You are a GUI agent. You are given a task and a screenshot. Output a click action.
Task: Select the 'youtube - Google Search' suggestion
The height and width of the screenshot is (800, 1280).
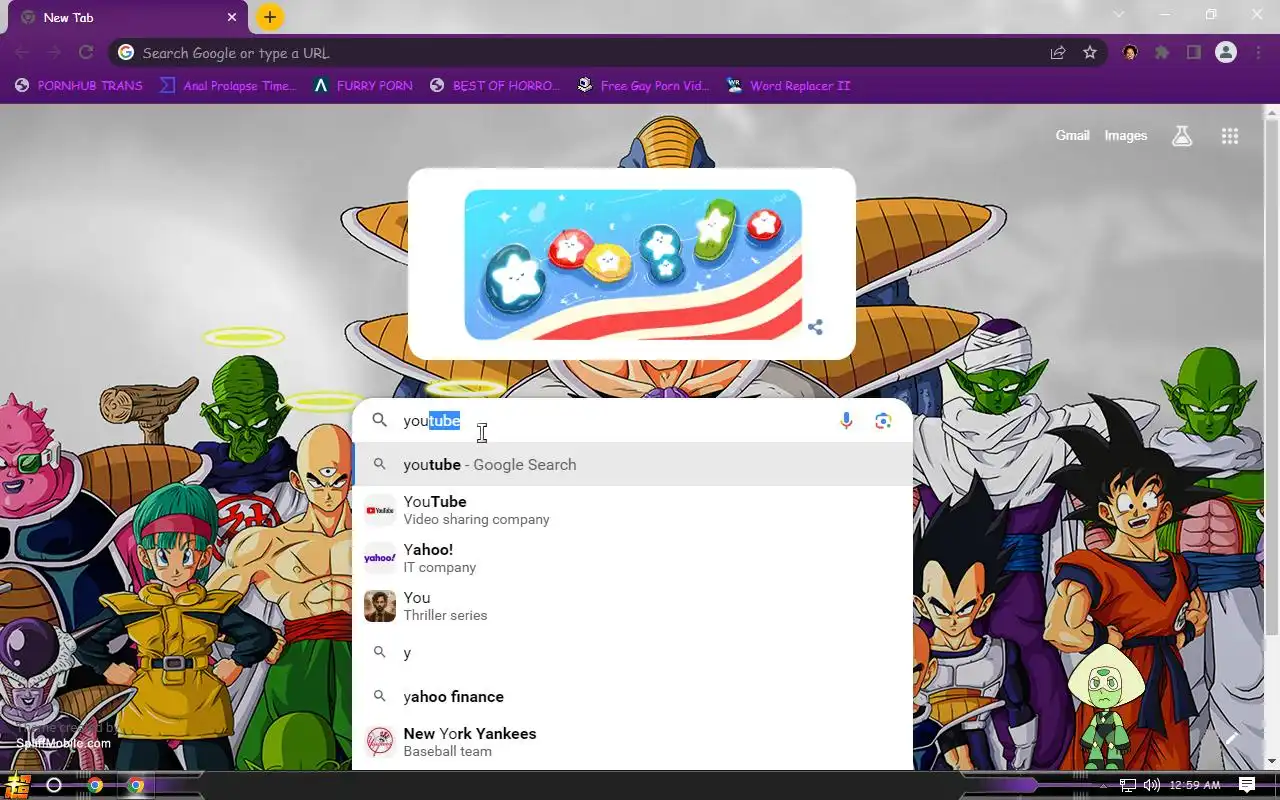click(x=633, y=465)
